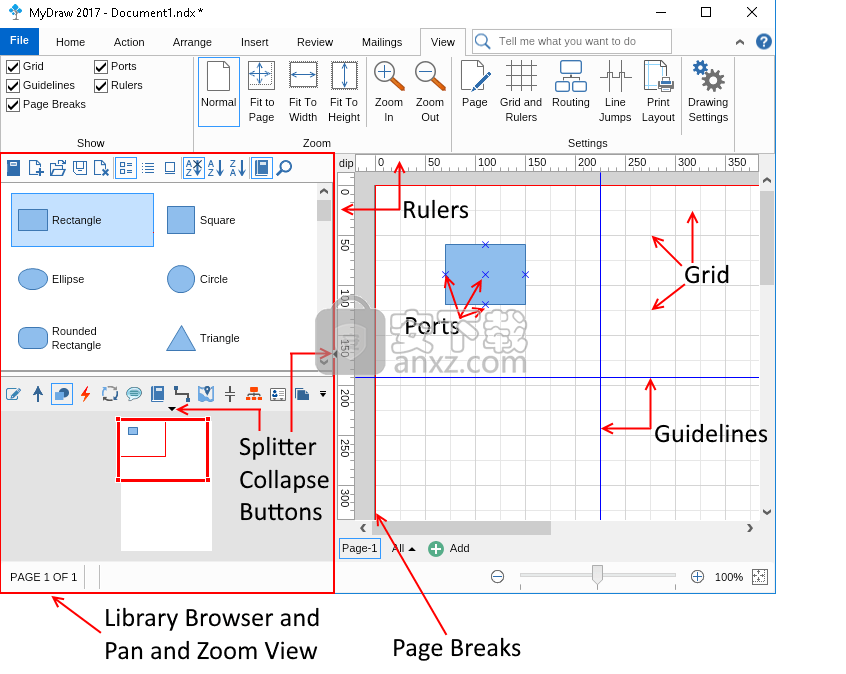Expand the All pages dropdown

tap(404, 549)
